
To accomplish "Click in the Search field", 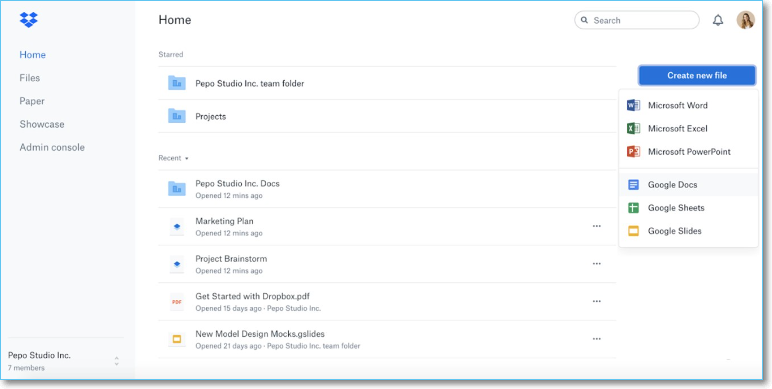I will click(637, 20).
